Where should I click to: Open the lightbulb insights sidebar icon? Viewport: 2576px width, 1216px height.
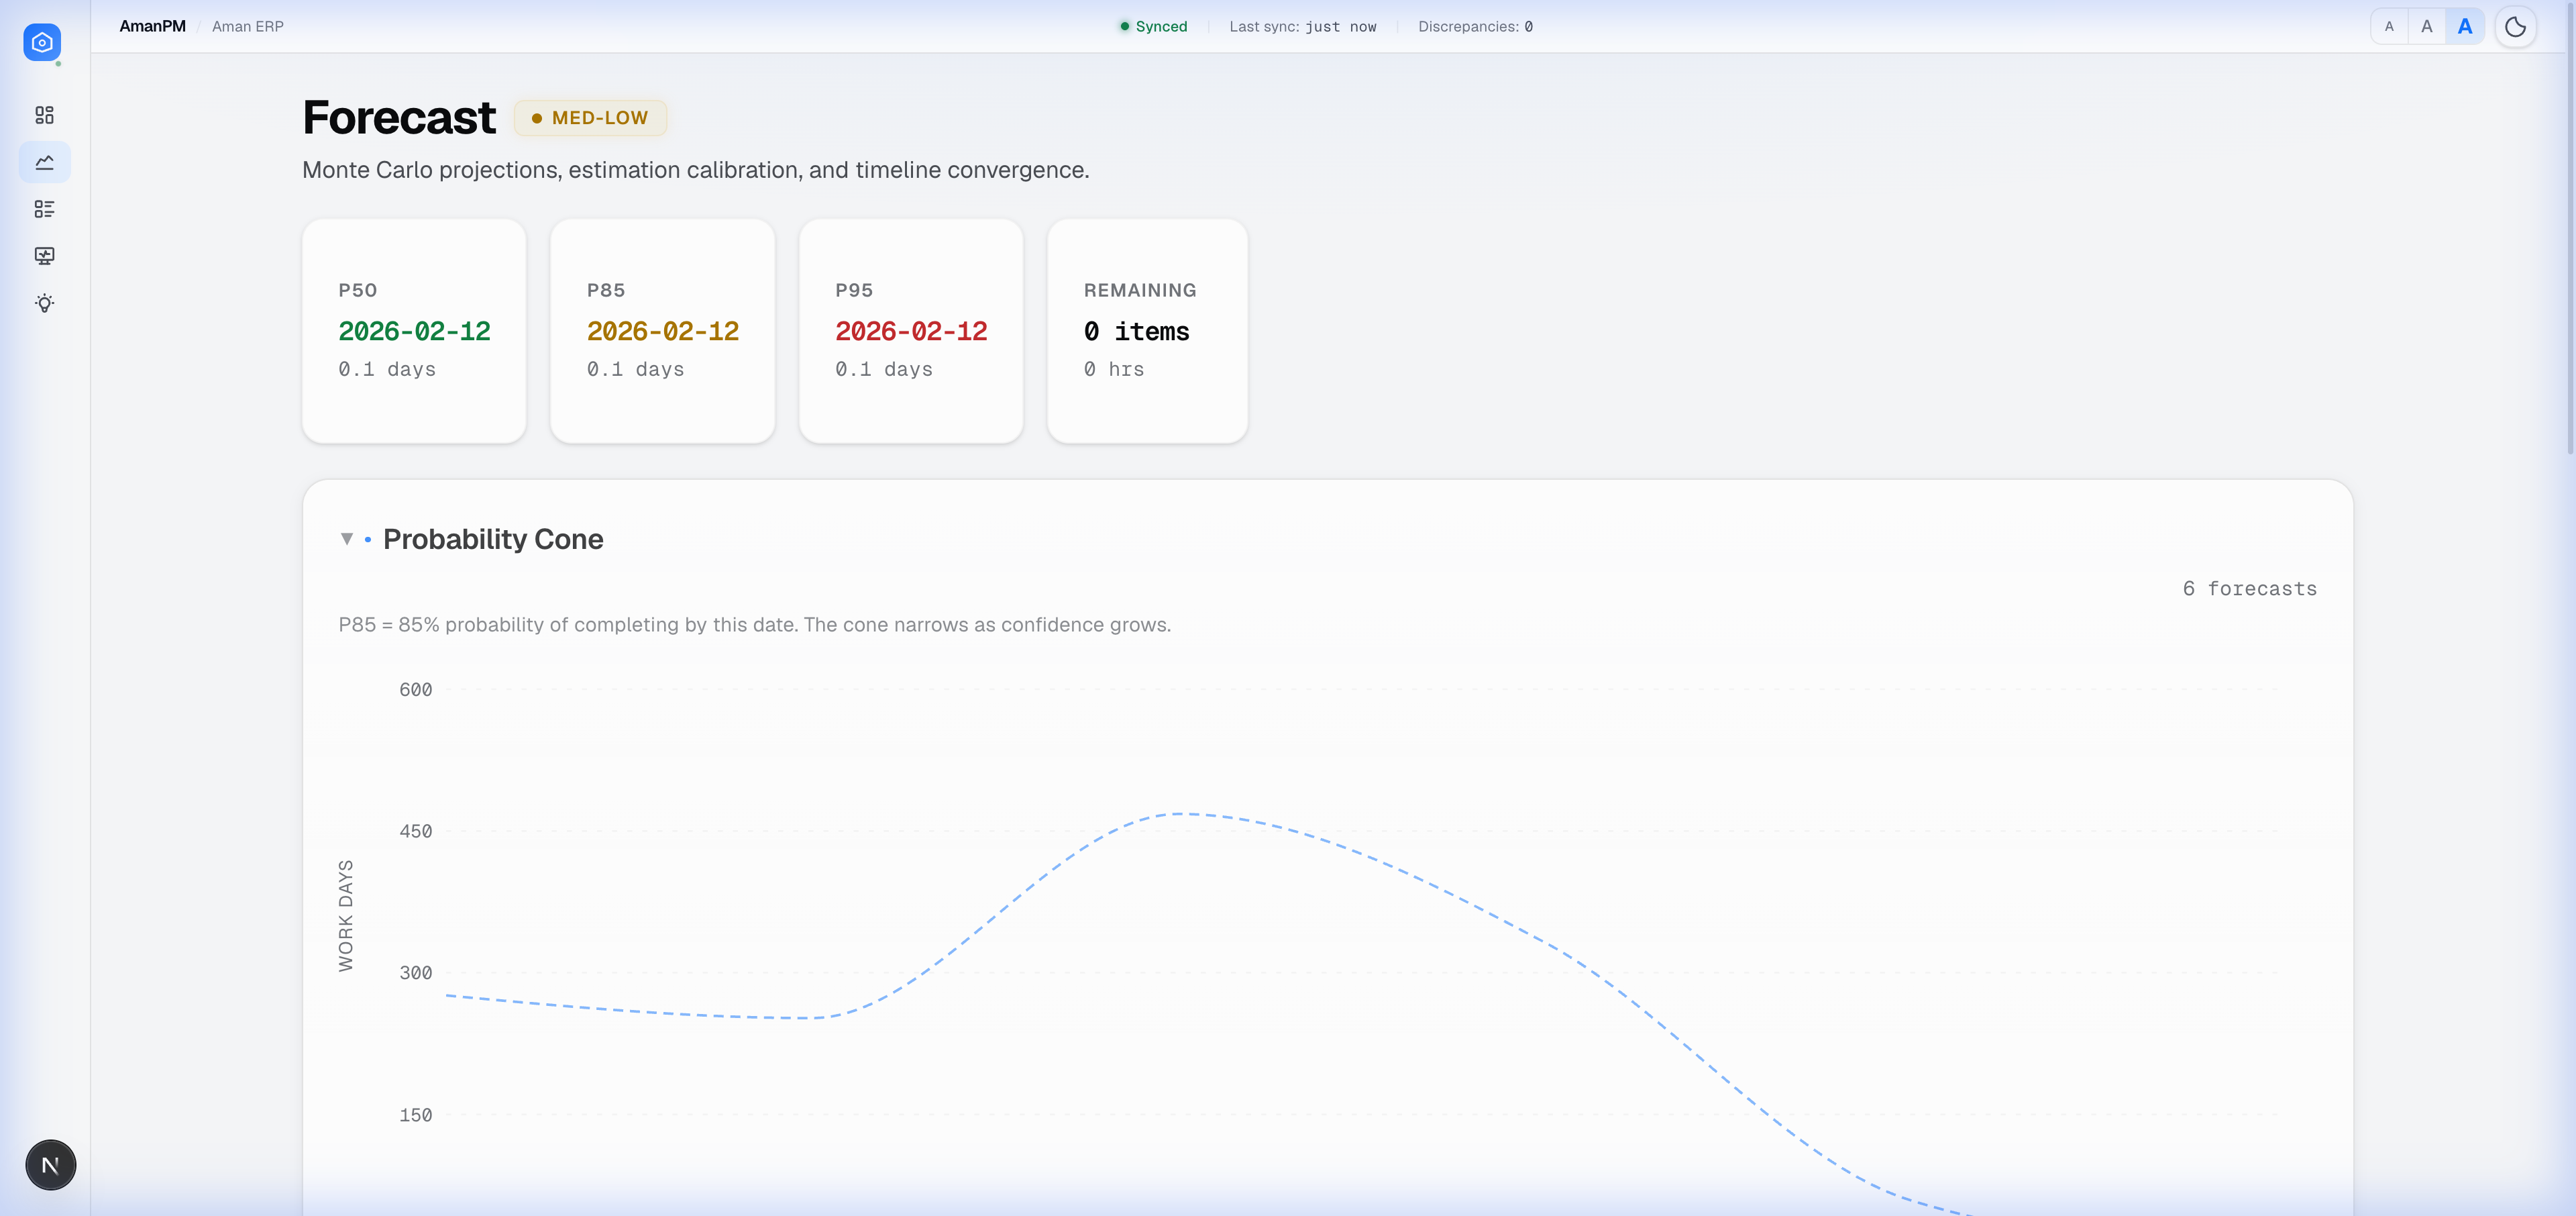tap(44, 303)
